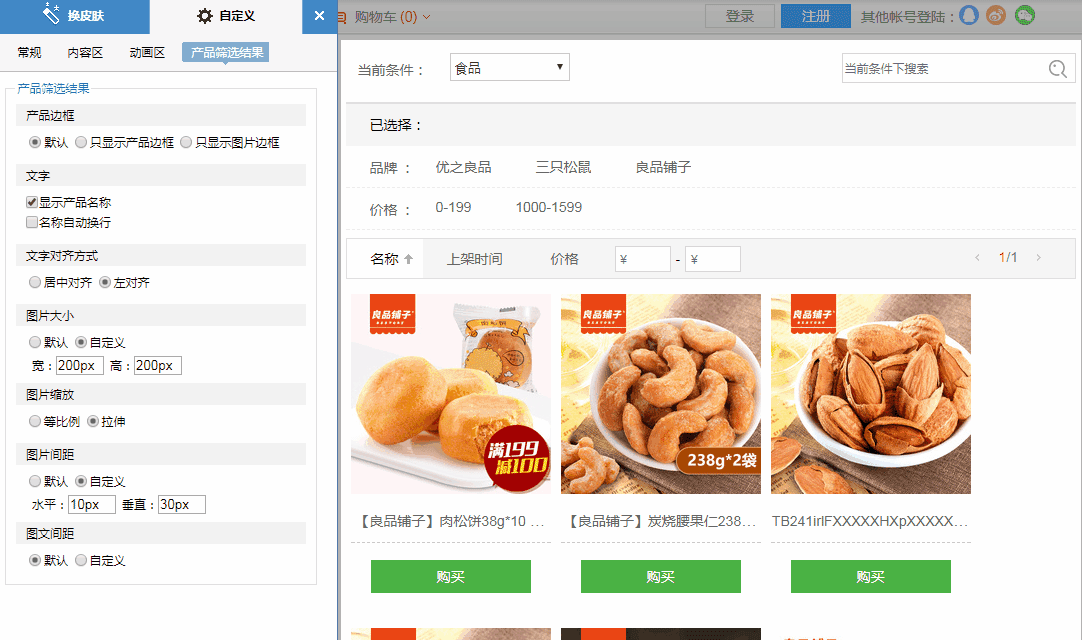This screenshot has height=640, width=1082.
Task: Click the ascending sort arrow by 名称
Action: [409, 260]
